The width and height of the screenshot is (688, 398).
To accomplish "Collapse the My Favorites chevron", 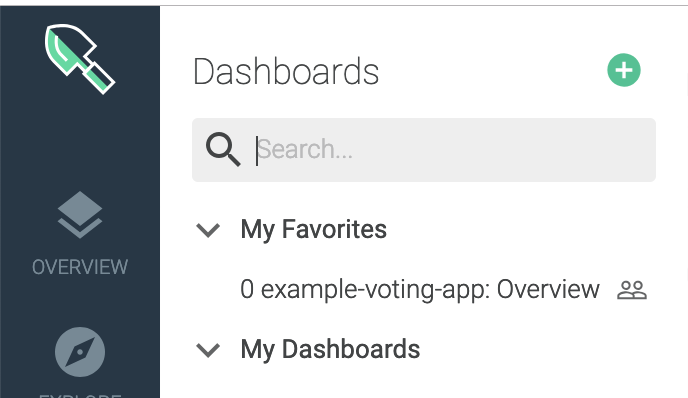I will [x=208, y=230].
